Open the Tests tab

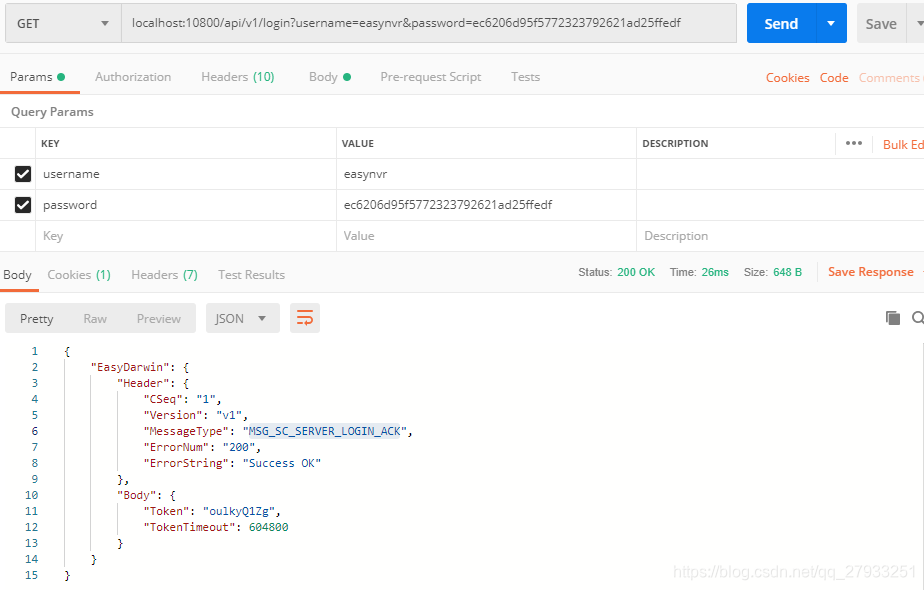click(526, 77)
